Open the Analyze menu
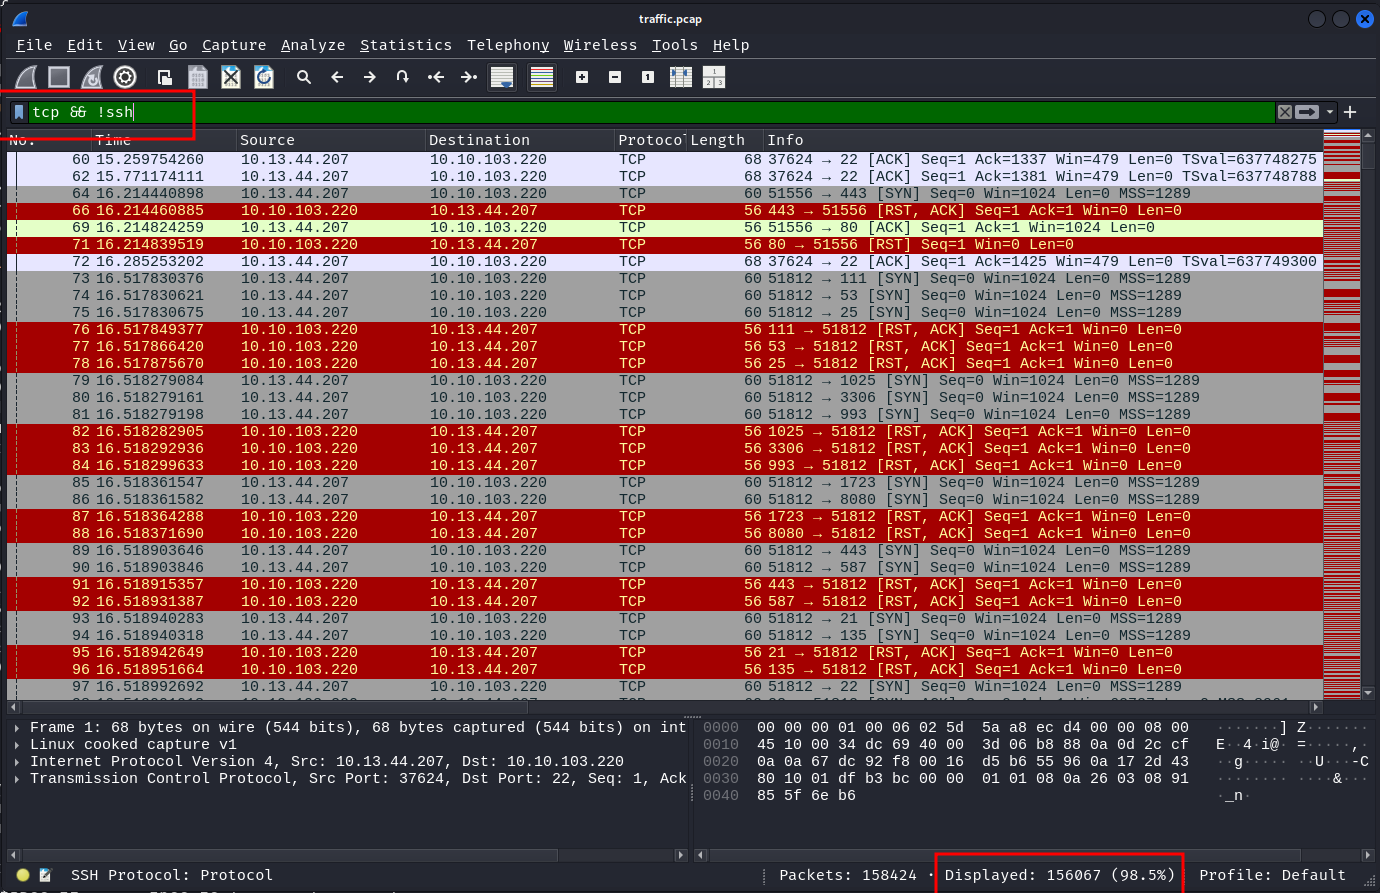 click(x=312, y=45)
